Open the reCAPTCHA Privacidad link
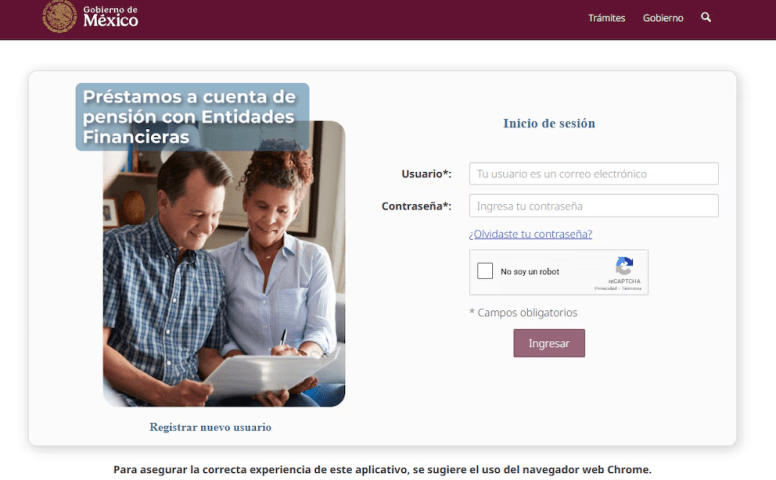This screenshot has width=776, height=480. point(605,288)
